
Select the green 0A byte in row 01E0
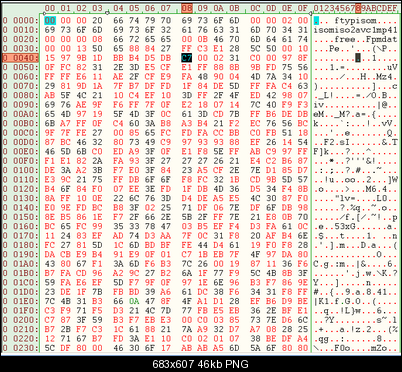pyautogui.click(x=134, y=301)
